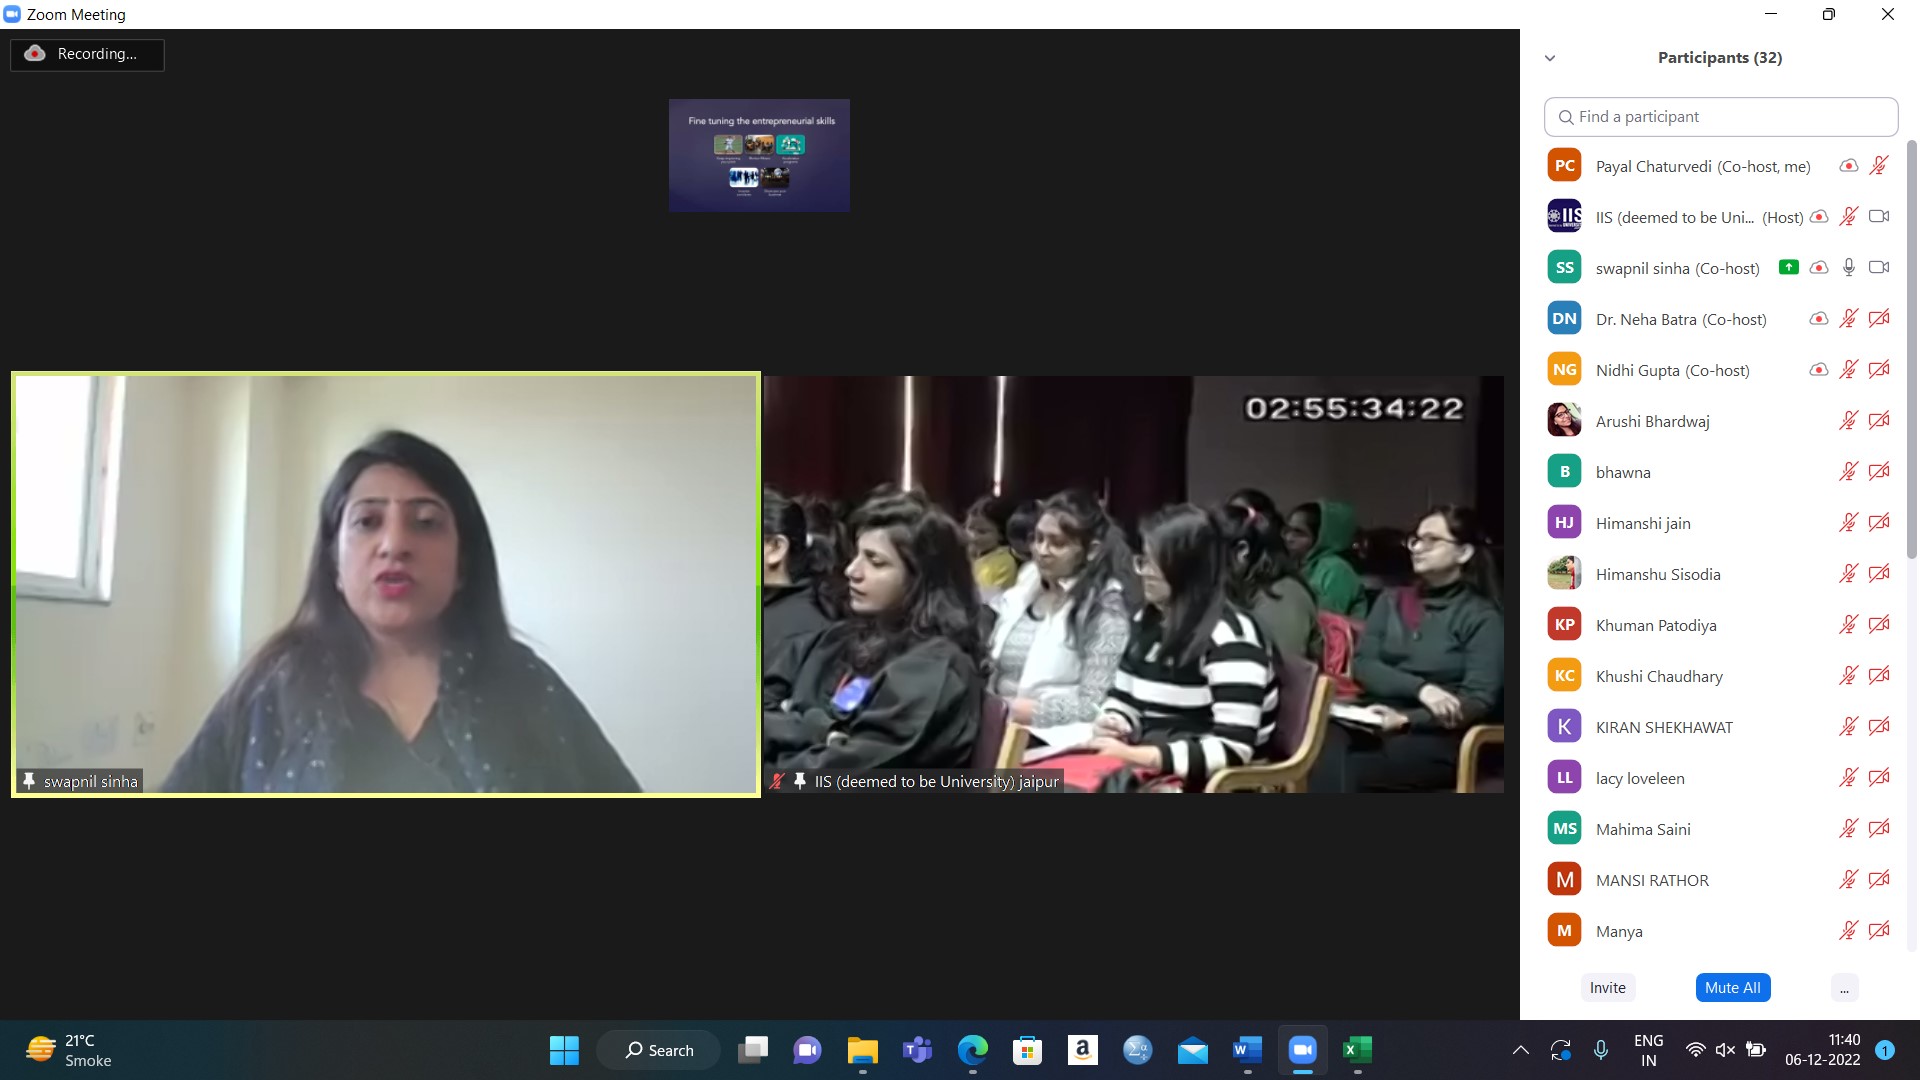Screen dimensions: 1920x1080
Task: Click the recording indicator next to Nidhi Gupta
Action: click(1819, 370)
